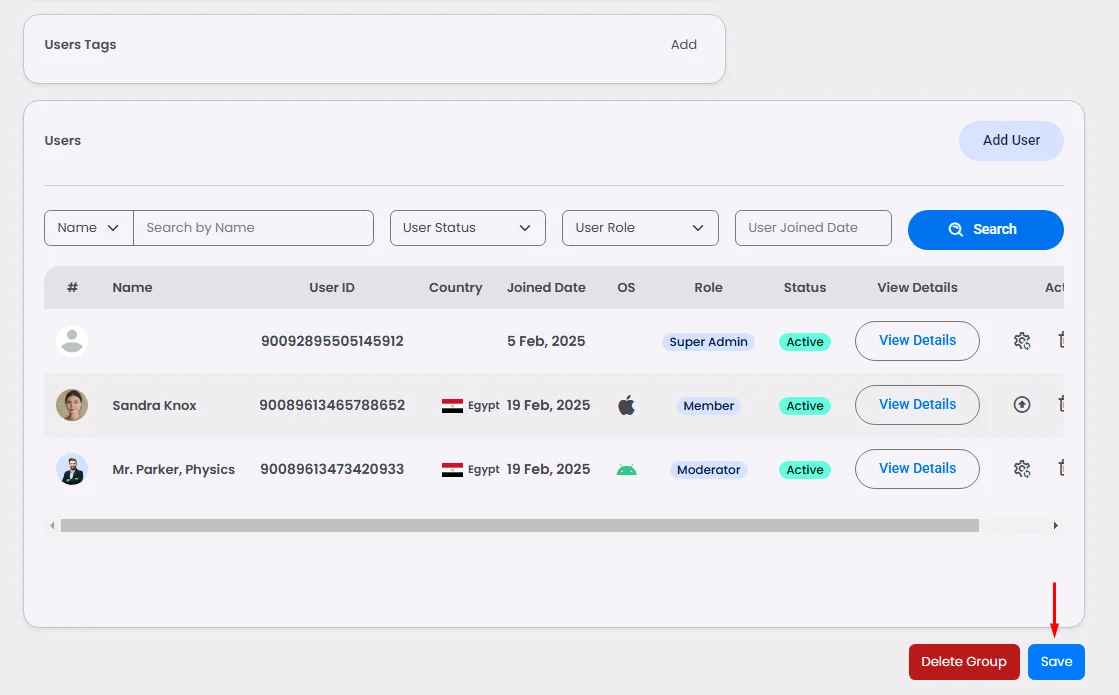Viewport: 1119px width, 695px height.
Task: Click the promote arrow icon for Sandra Knox
Action: coord(1021,405)
